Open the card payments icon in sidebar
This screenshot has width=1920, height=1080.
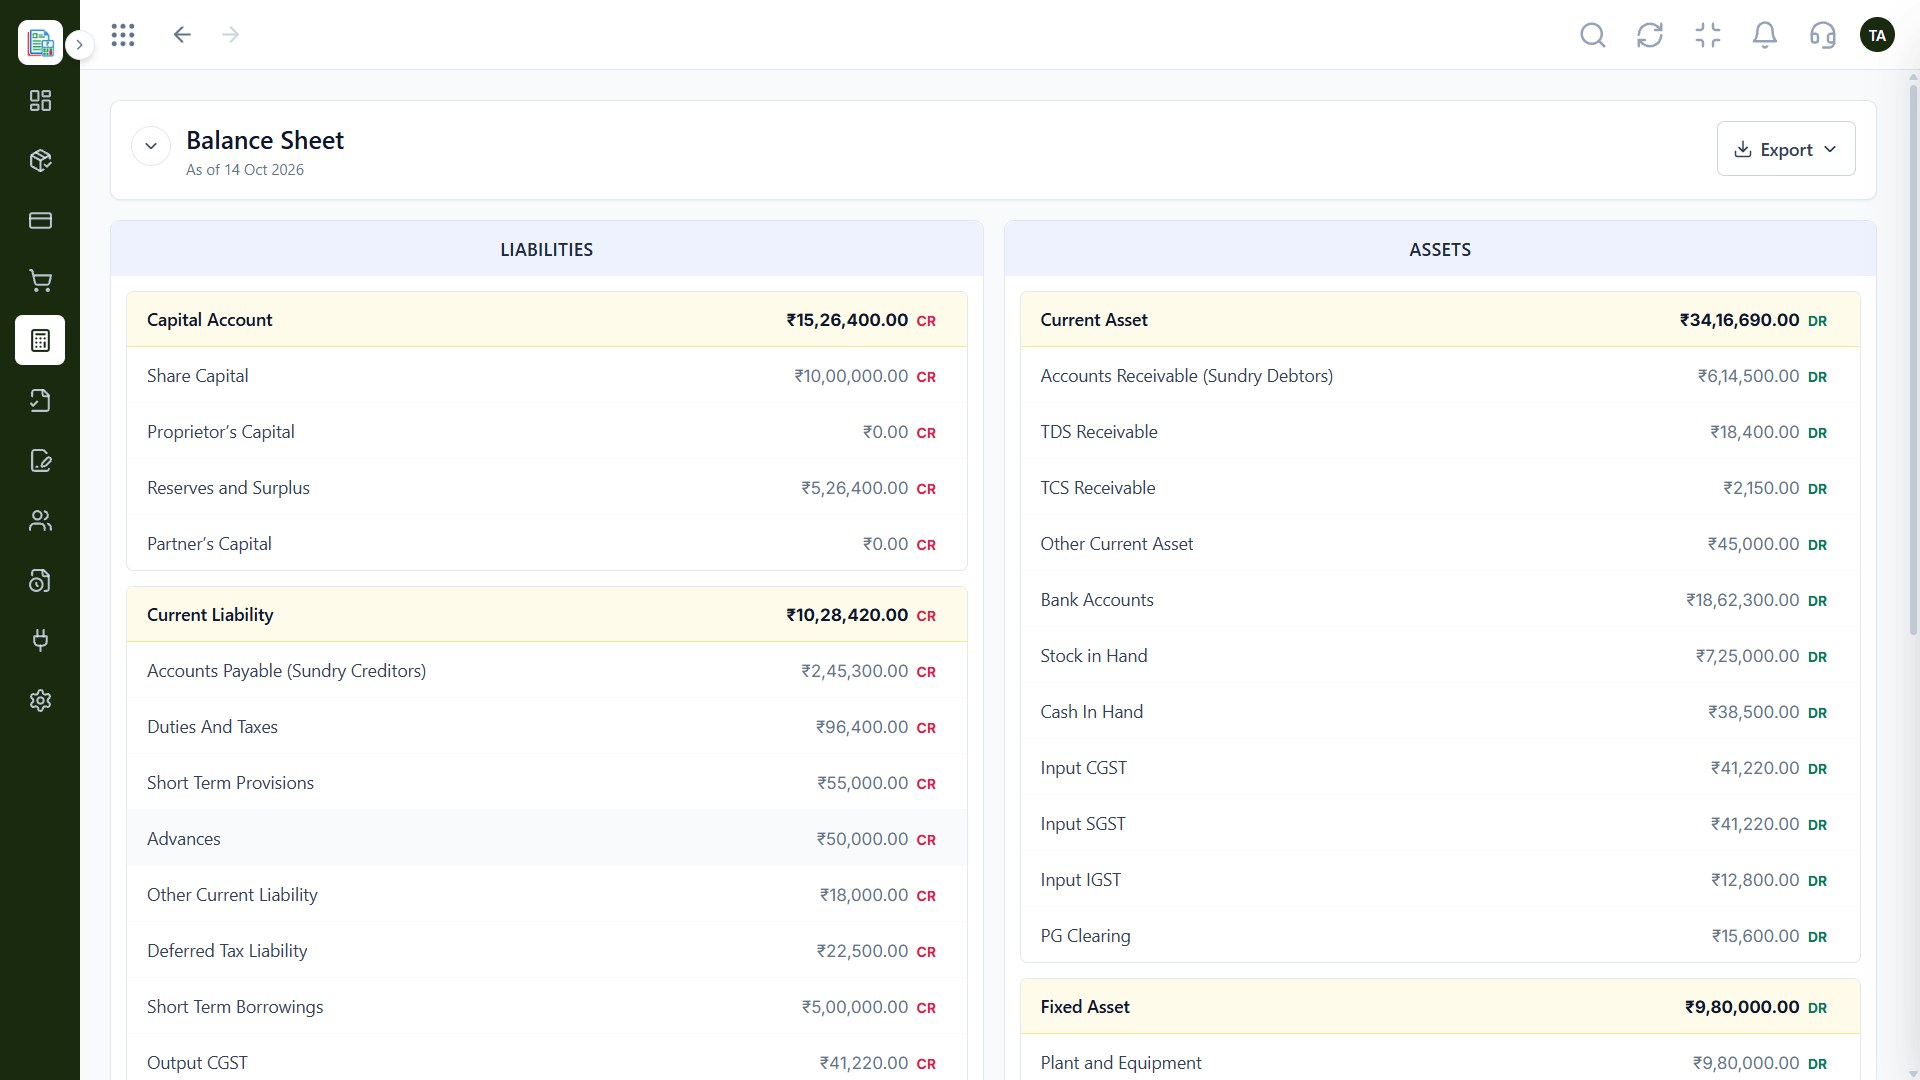click(40, 221)
